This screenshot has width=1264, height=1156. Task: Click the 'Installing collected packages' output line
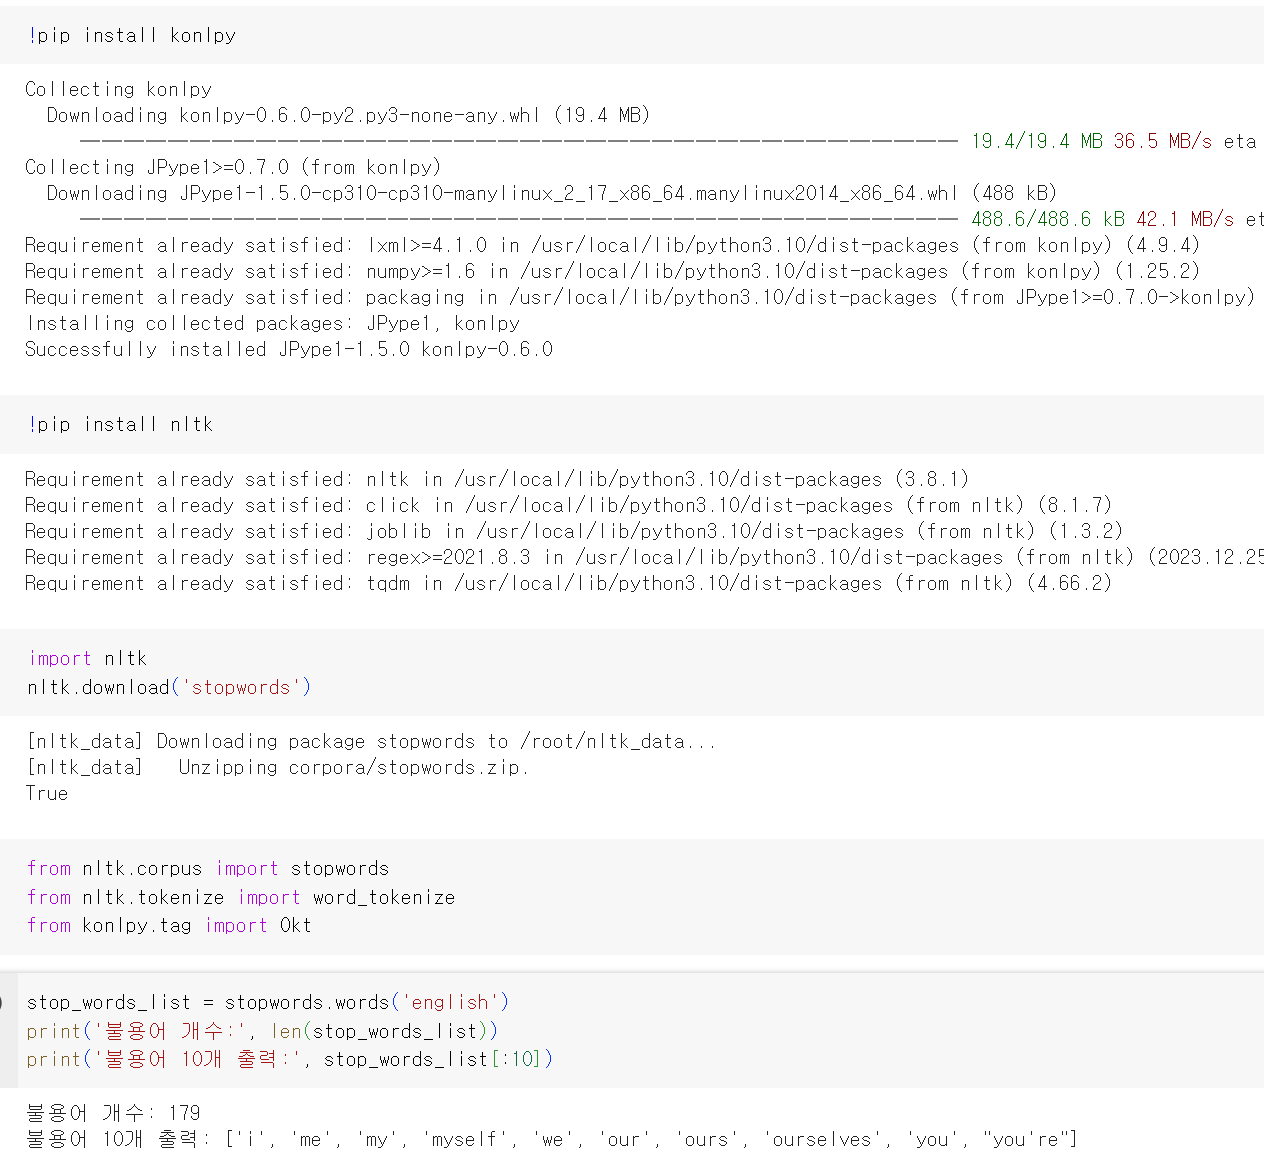272,323
